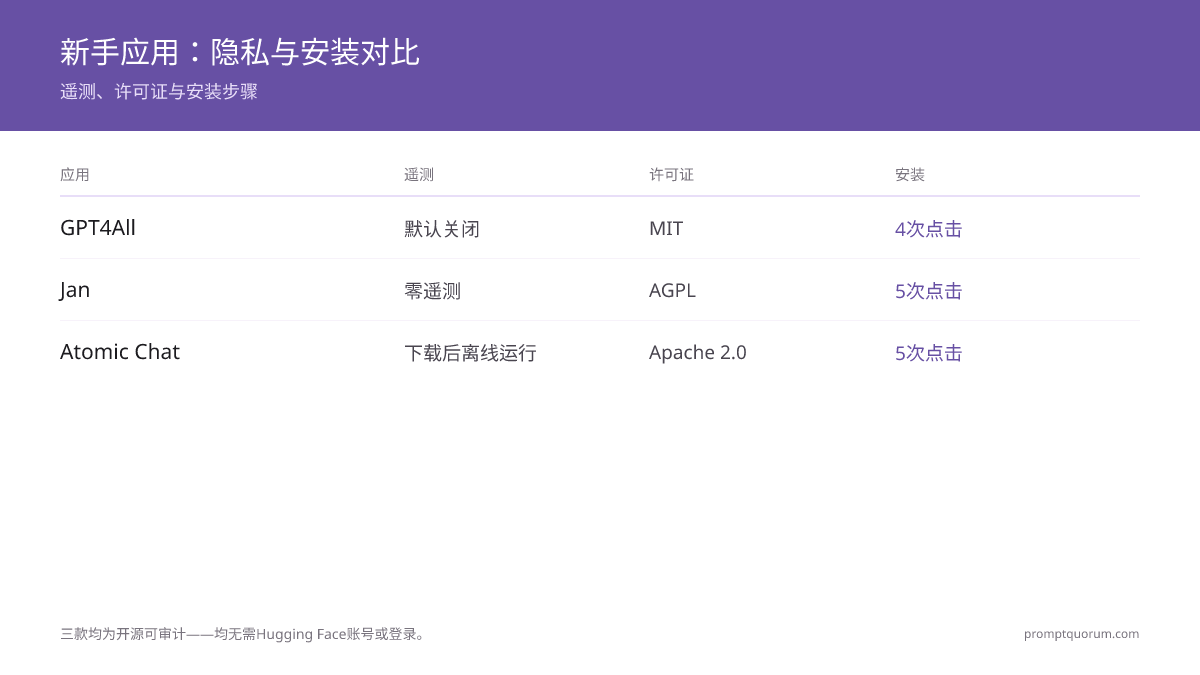Click the 应用 column header
Image resolution: width=1200 pixels, height=675 pixels.
(x=75, y=175)
